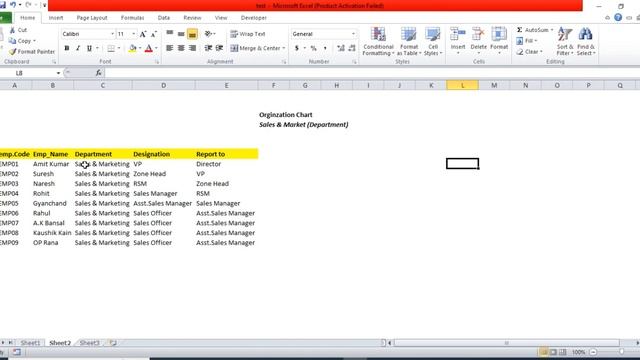Click Increase Decimal icon
640x360 pixels.
click(341, 48)
